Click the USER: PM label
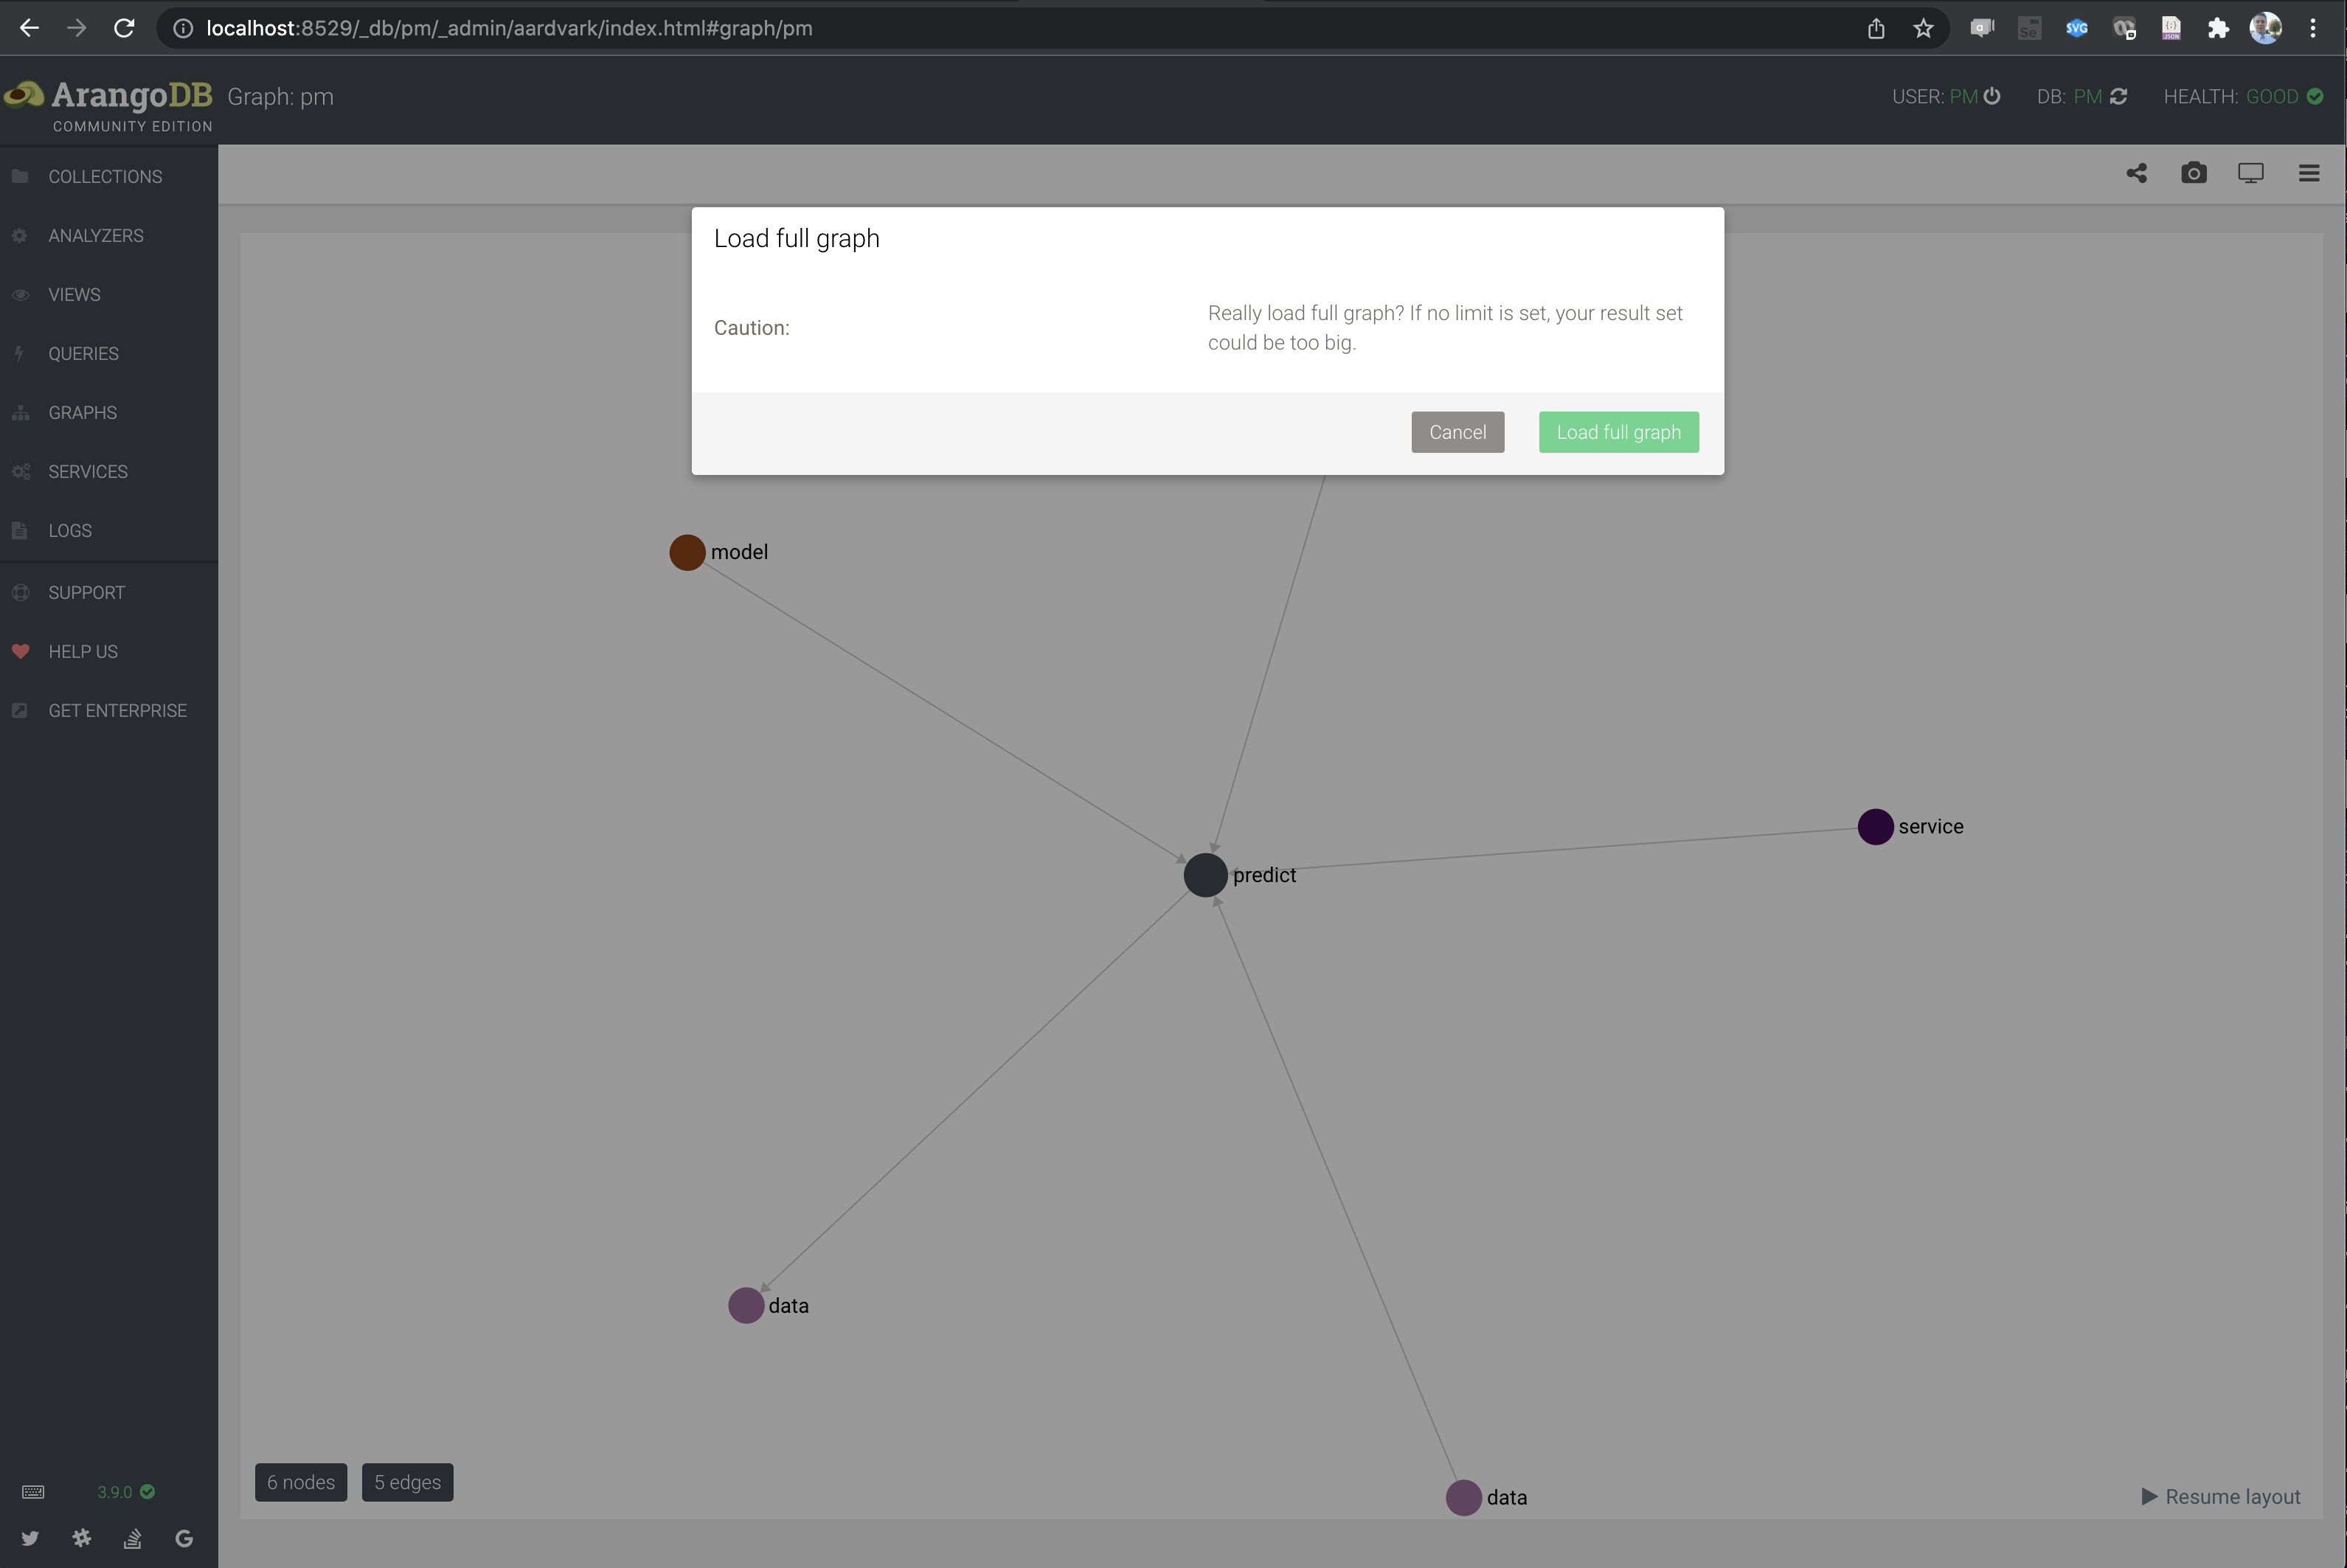 (x=1934, y=96)
